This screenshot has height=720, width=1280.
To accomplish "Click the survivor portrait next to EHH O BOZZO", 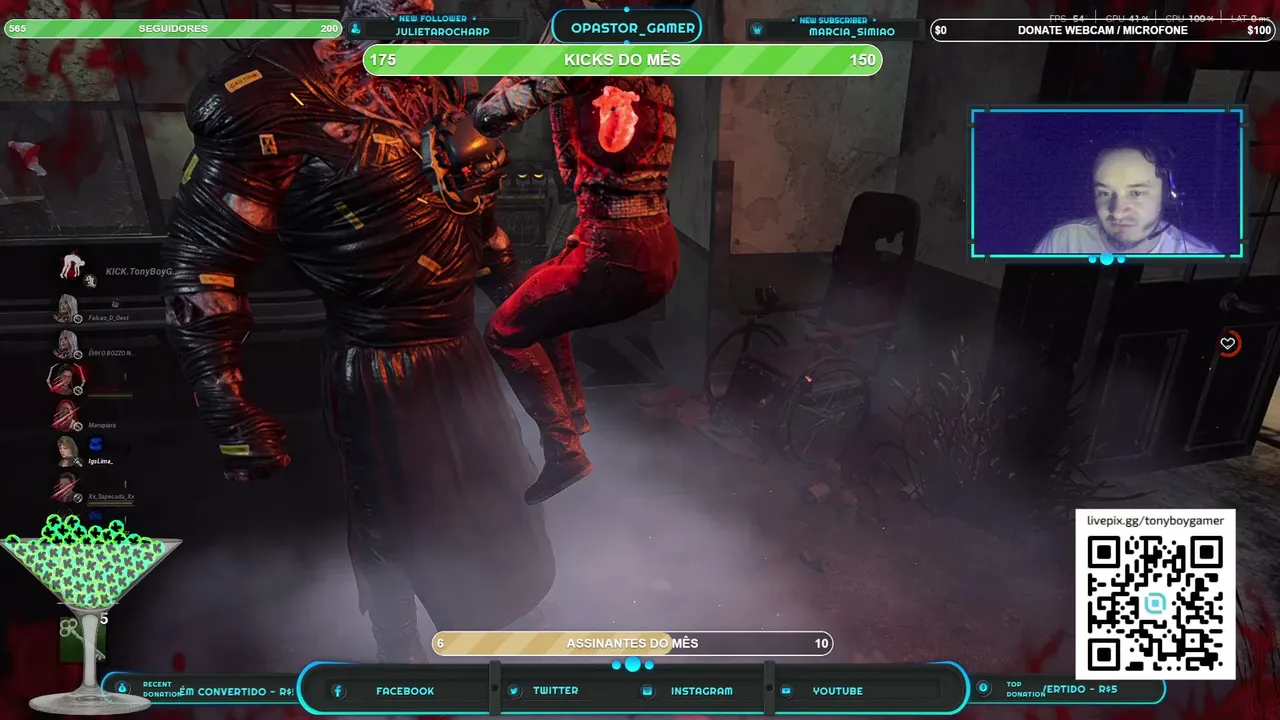I will tap(67, 344).
